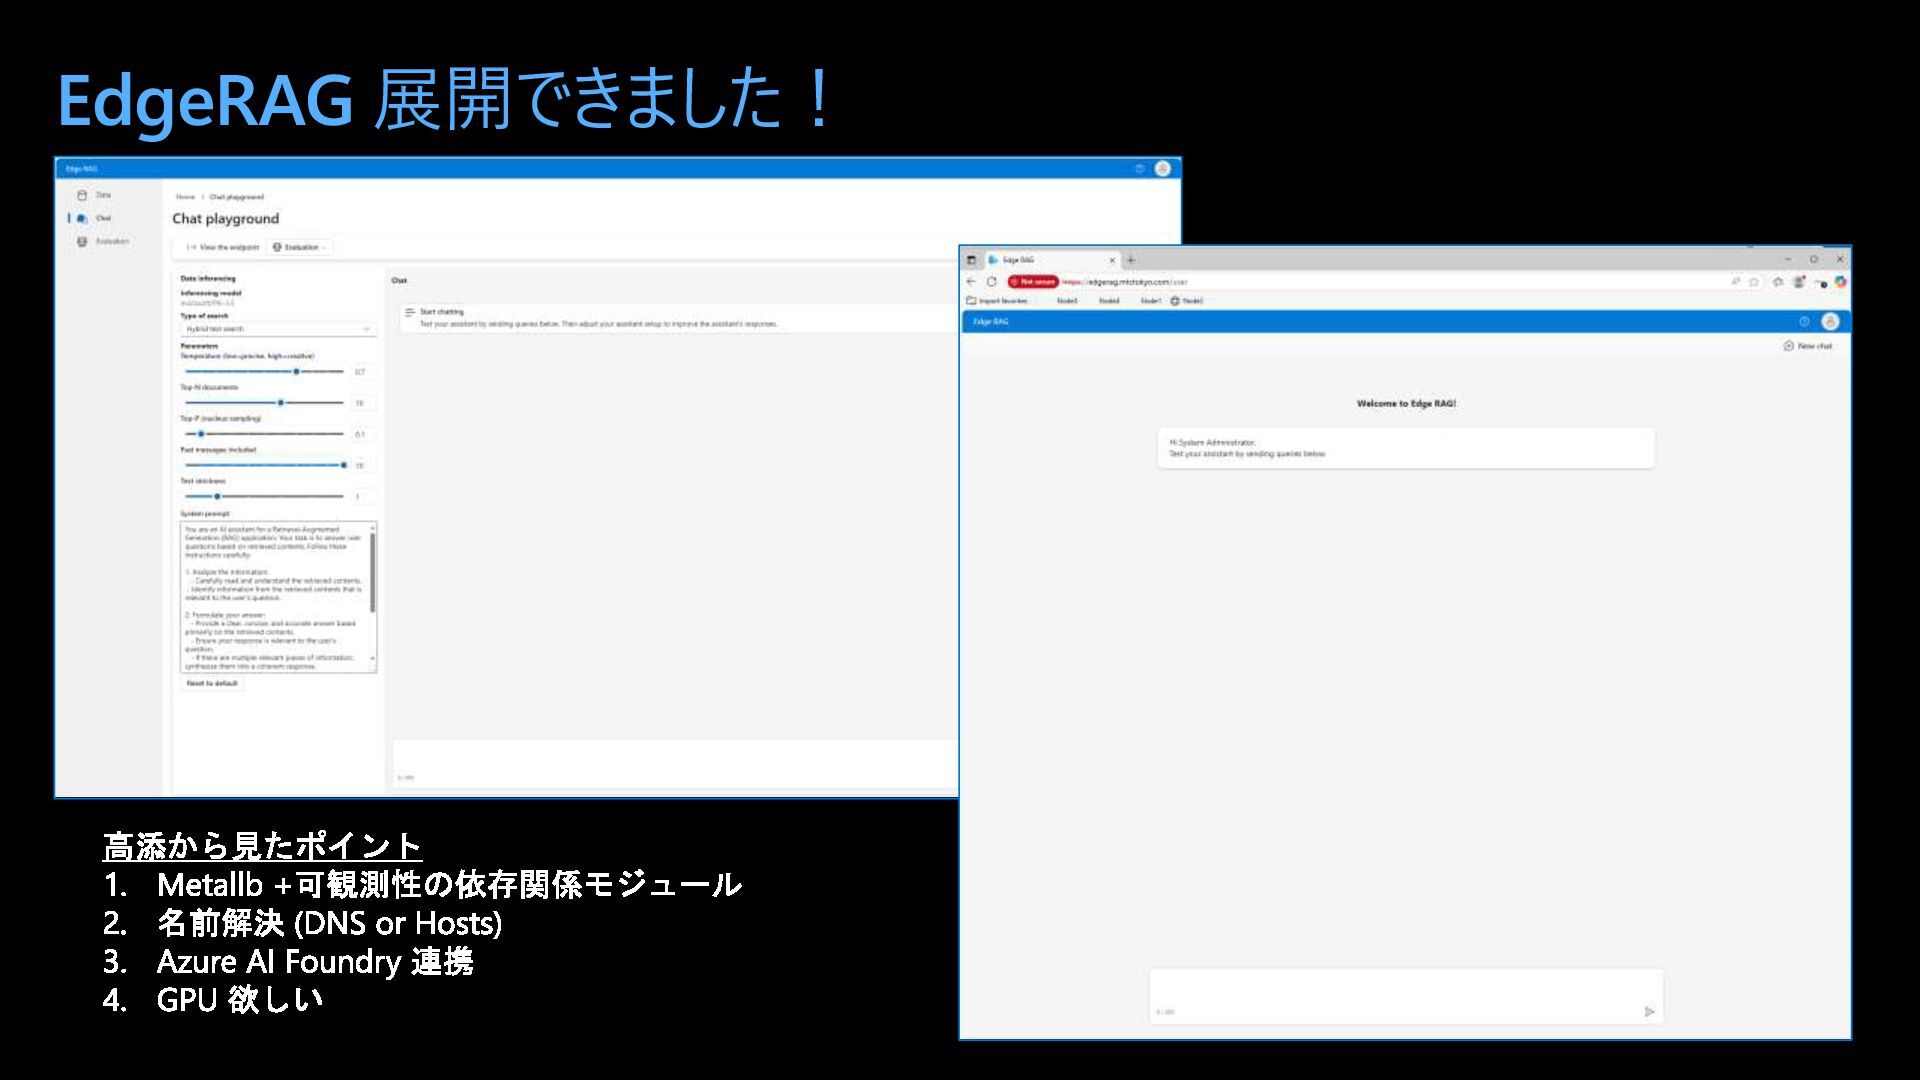Adjust the Text strictness slider
The image size is (1920, 1080).
[265, 496]
